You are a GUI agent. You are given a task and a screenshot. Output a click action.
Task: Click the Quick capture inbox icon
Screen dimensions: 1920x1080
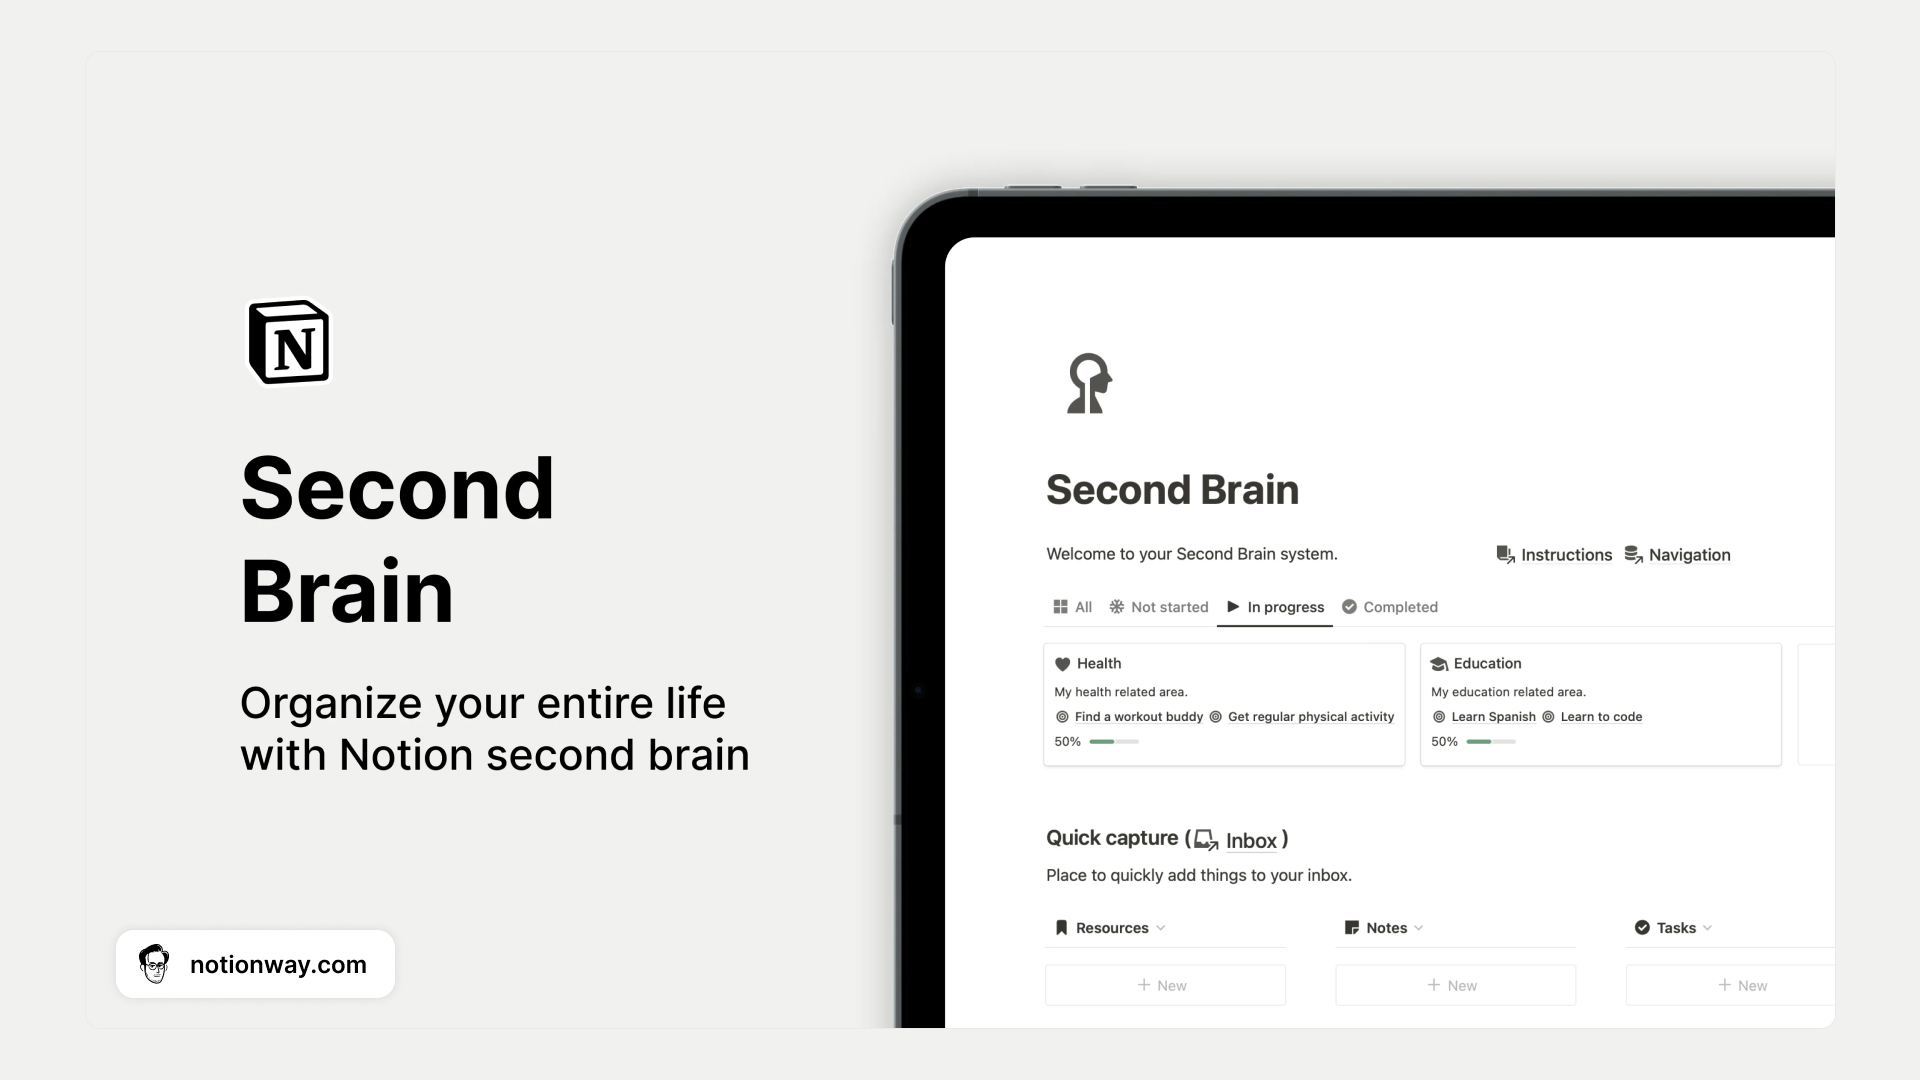point(1204,840)
